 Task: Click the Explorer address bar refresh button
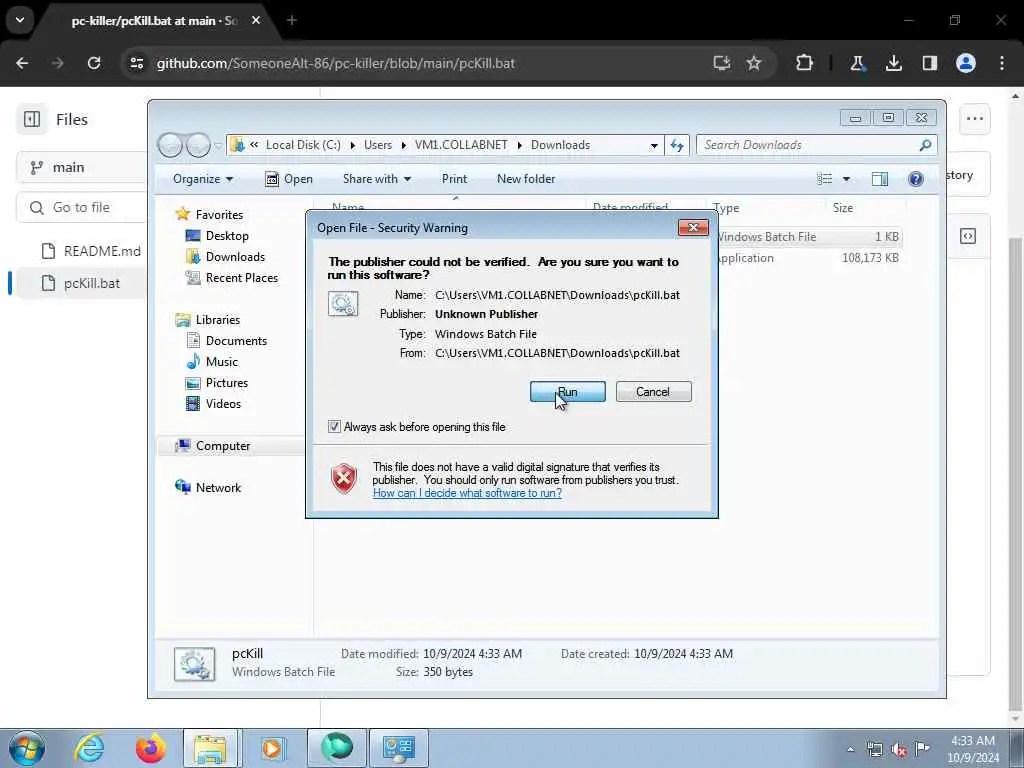point(677,145)
